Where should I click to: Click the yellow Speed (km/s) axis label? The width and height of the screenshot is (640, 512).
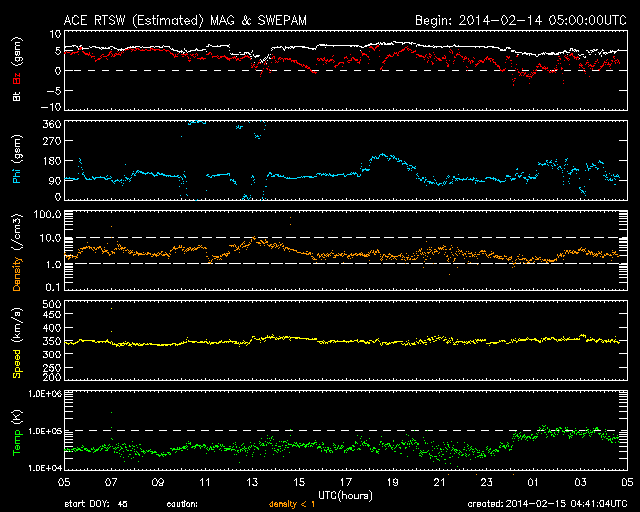click(x=17, y=343)
